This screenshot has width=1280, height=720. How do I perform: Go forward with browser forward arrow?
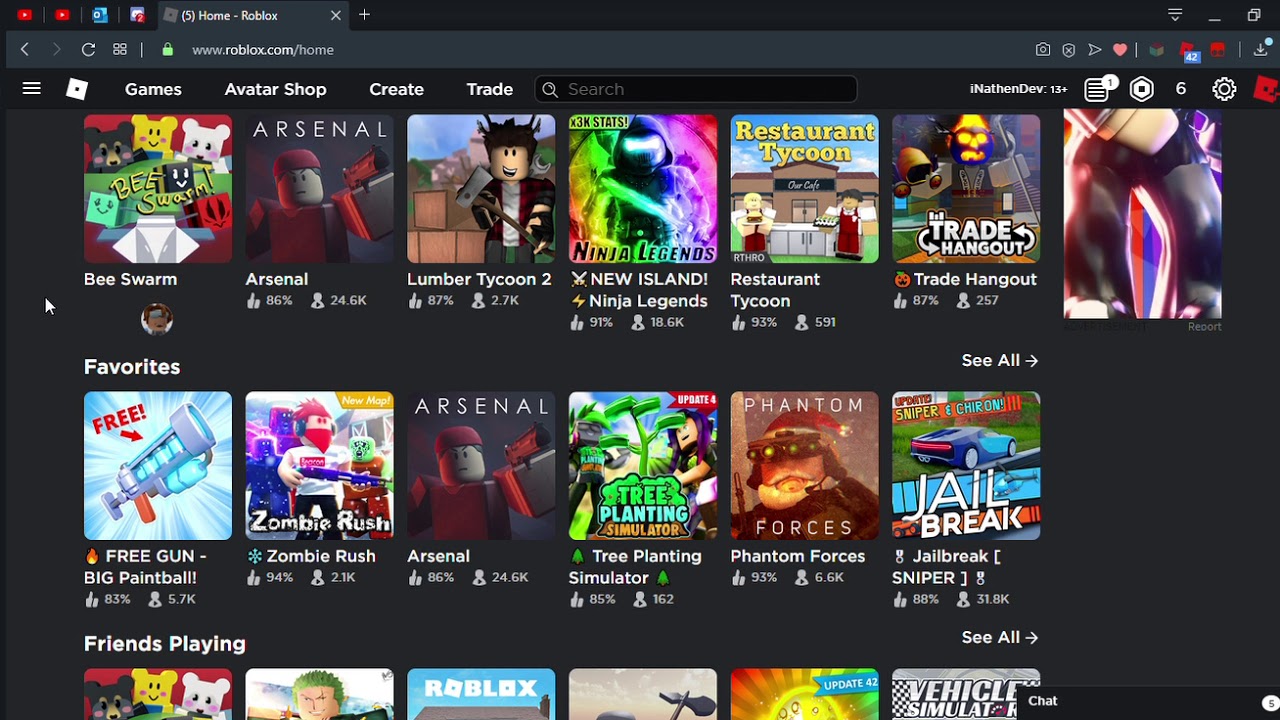[56, 49]
